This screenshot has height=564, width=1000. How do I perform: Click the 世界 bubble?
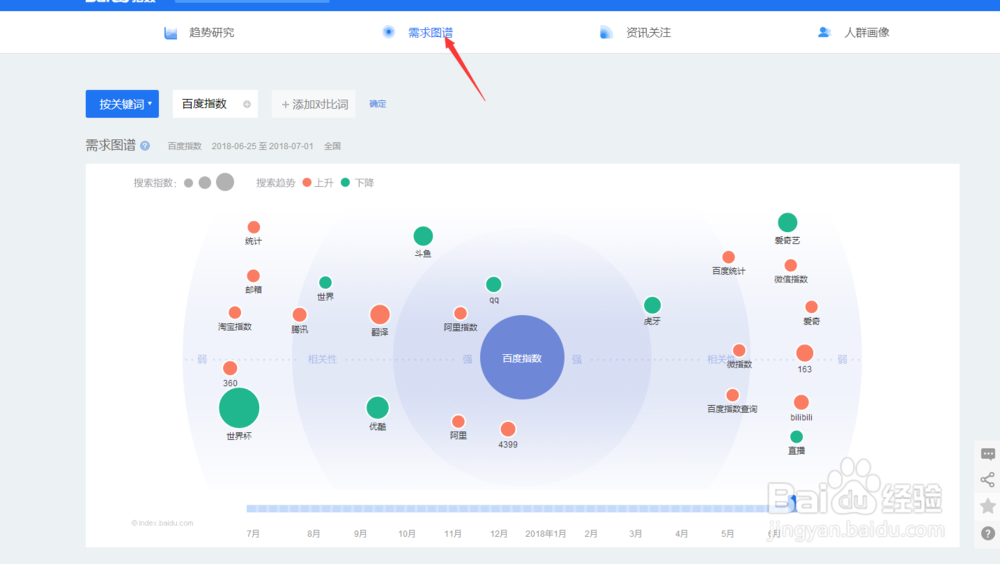[325, 282]
